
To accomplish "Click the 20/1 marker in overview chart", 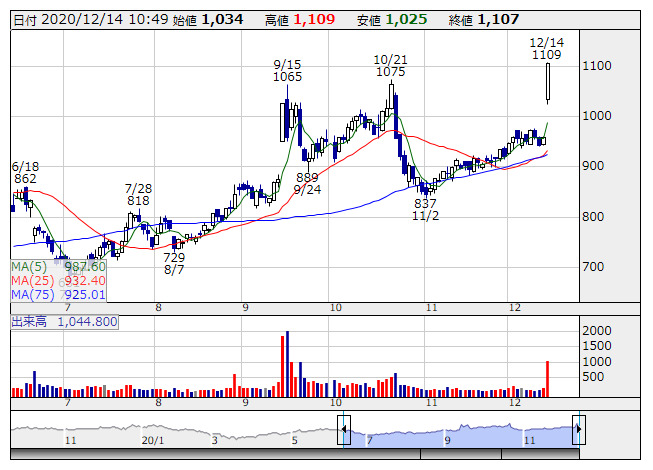I will pyautogui.click(x=153, y=440).
